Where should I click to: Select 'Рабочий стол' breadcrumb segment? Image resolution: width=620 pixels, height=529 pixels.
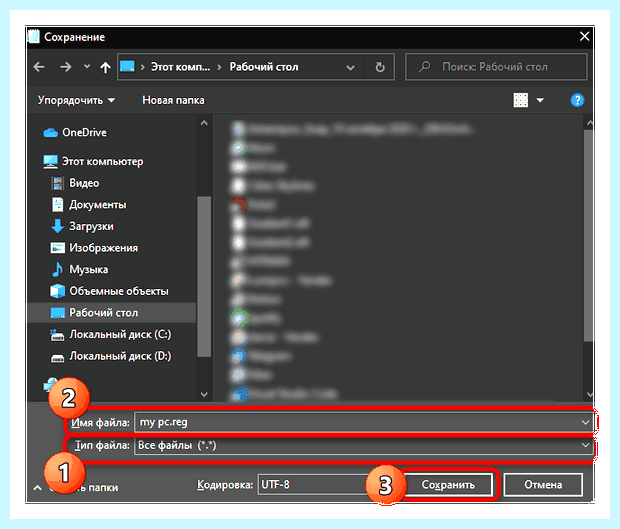(x=264, y=67)
